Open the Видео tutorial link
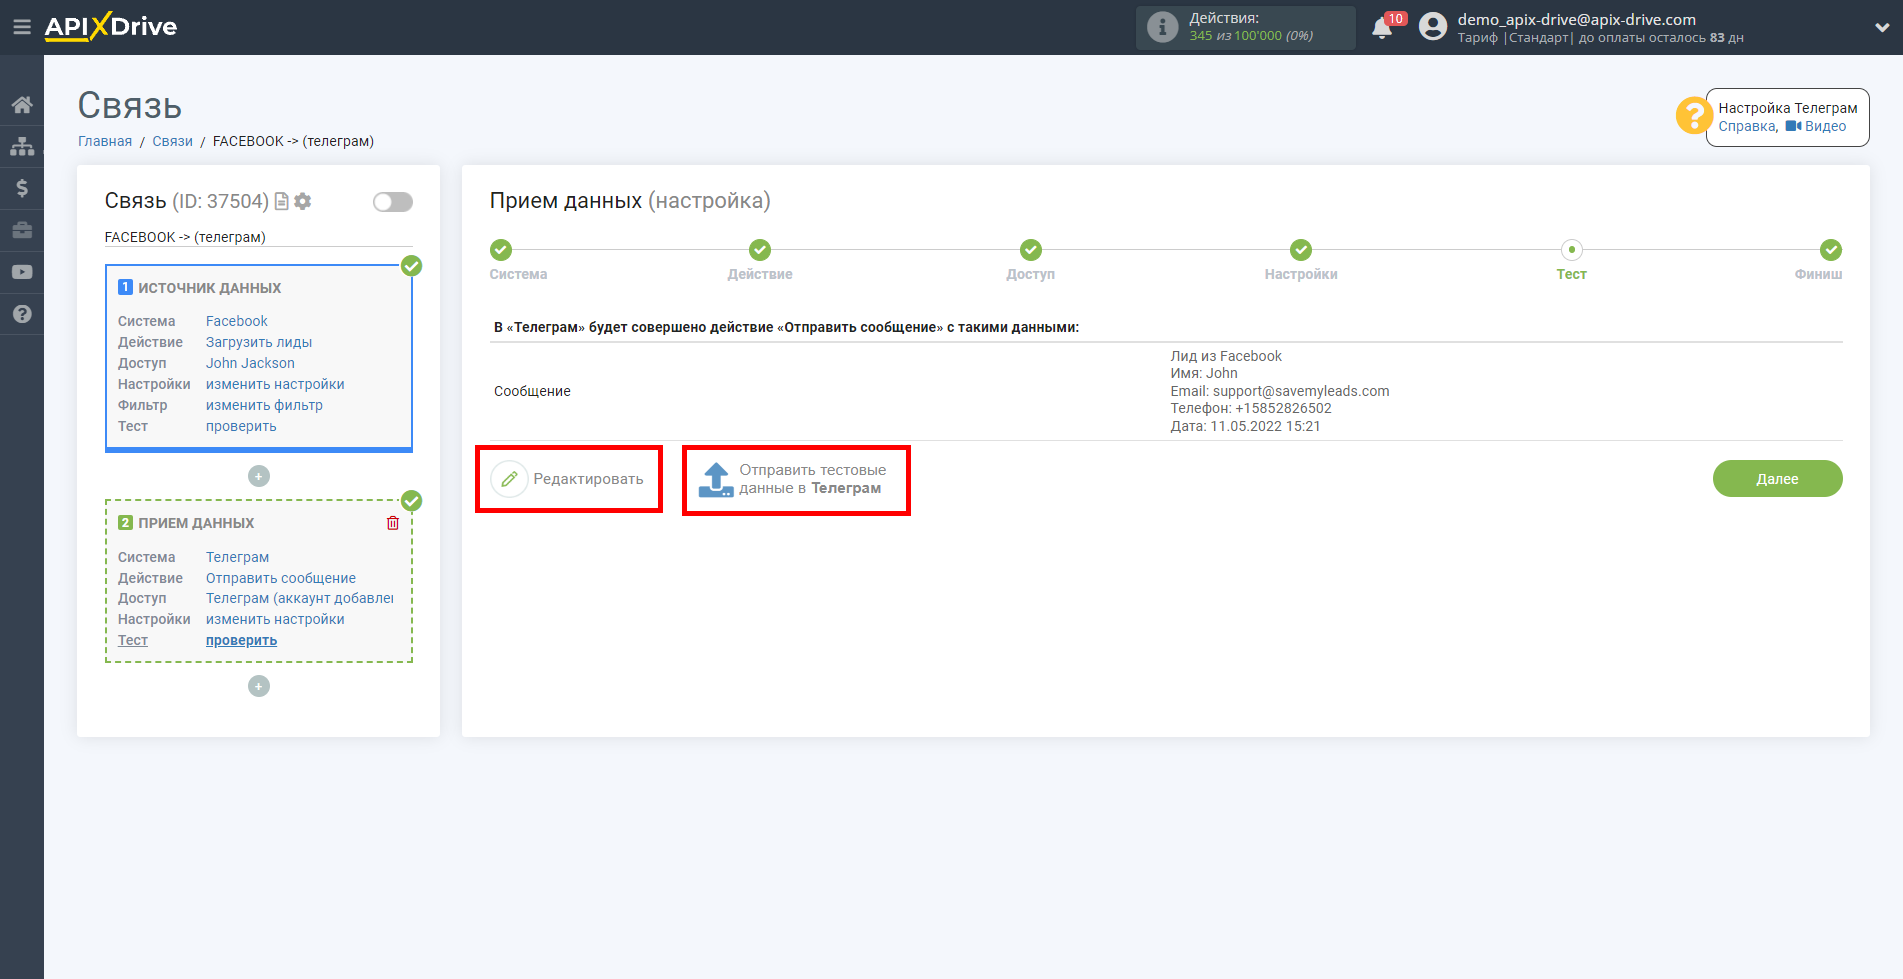 tap(1816, 126)
